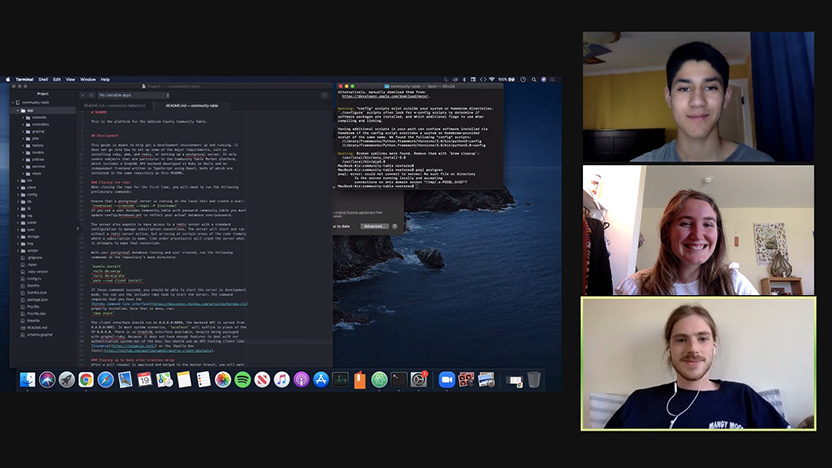Open Safari in the Dock
The image size is (832, 468).
point(105,380)
